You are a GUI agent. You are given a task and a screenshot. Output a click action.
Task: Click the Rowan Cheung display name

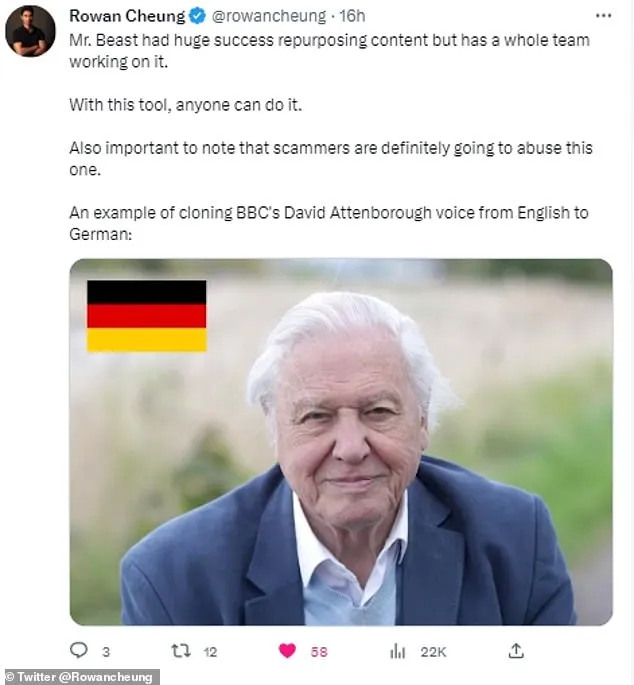tap(127, 16)
